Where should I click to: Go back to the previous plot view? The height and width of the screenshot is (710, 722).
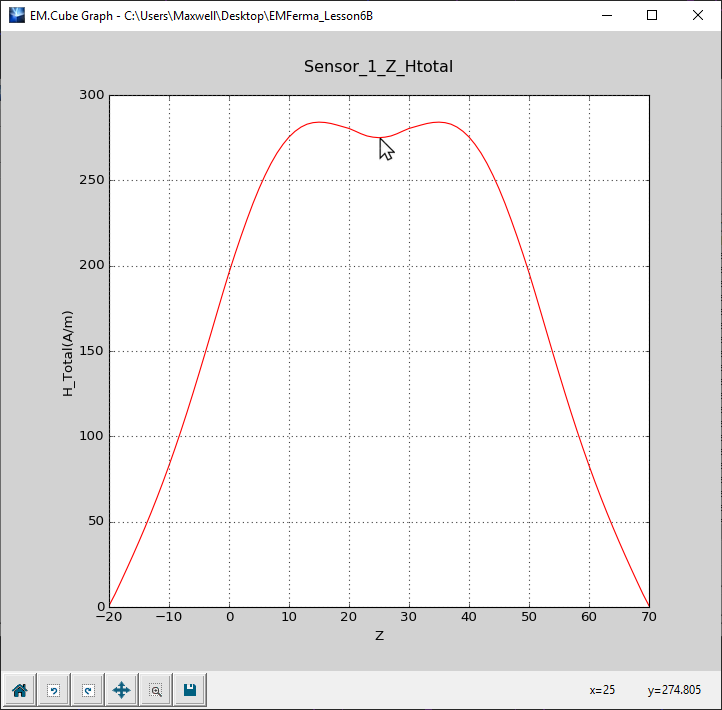coord(54,689)
